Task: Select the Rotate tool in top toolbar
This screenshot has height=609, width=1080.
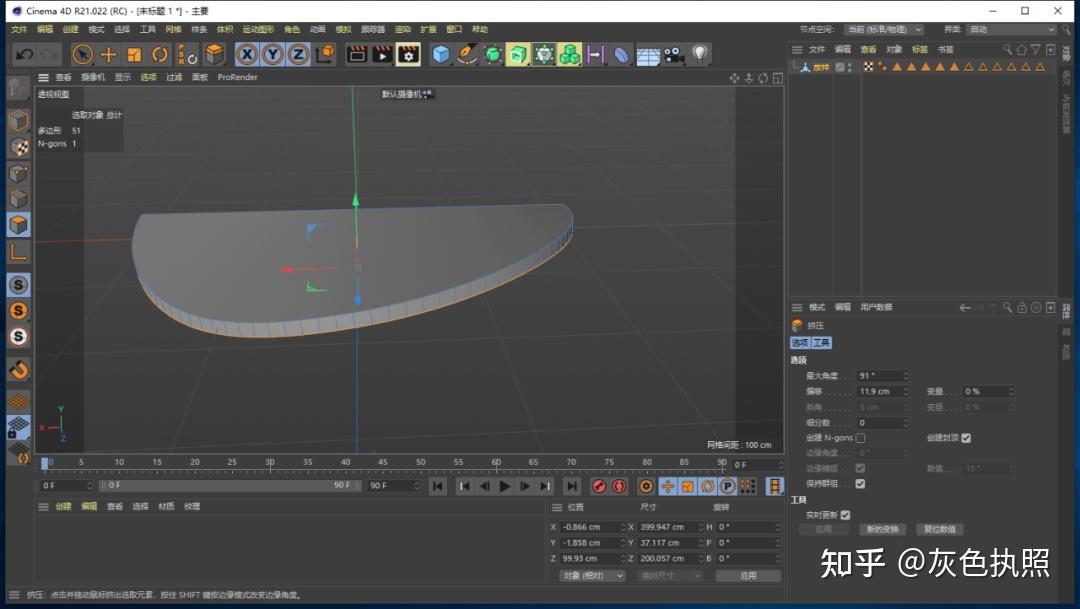Action: point(160,54)
